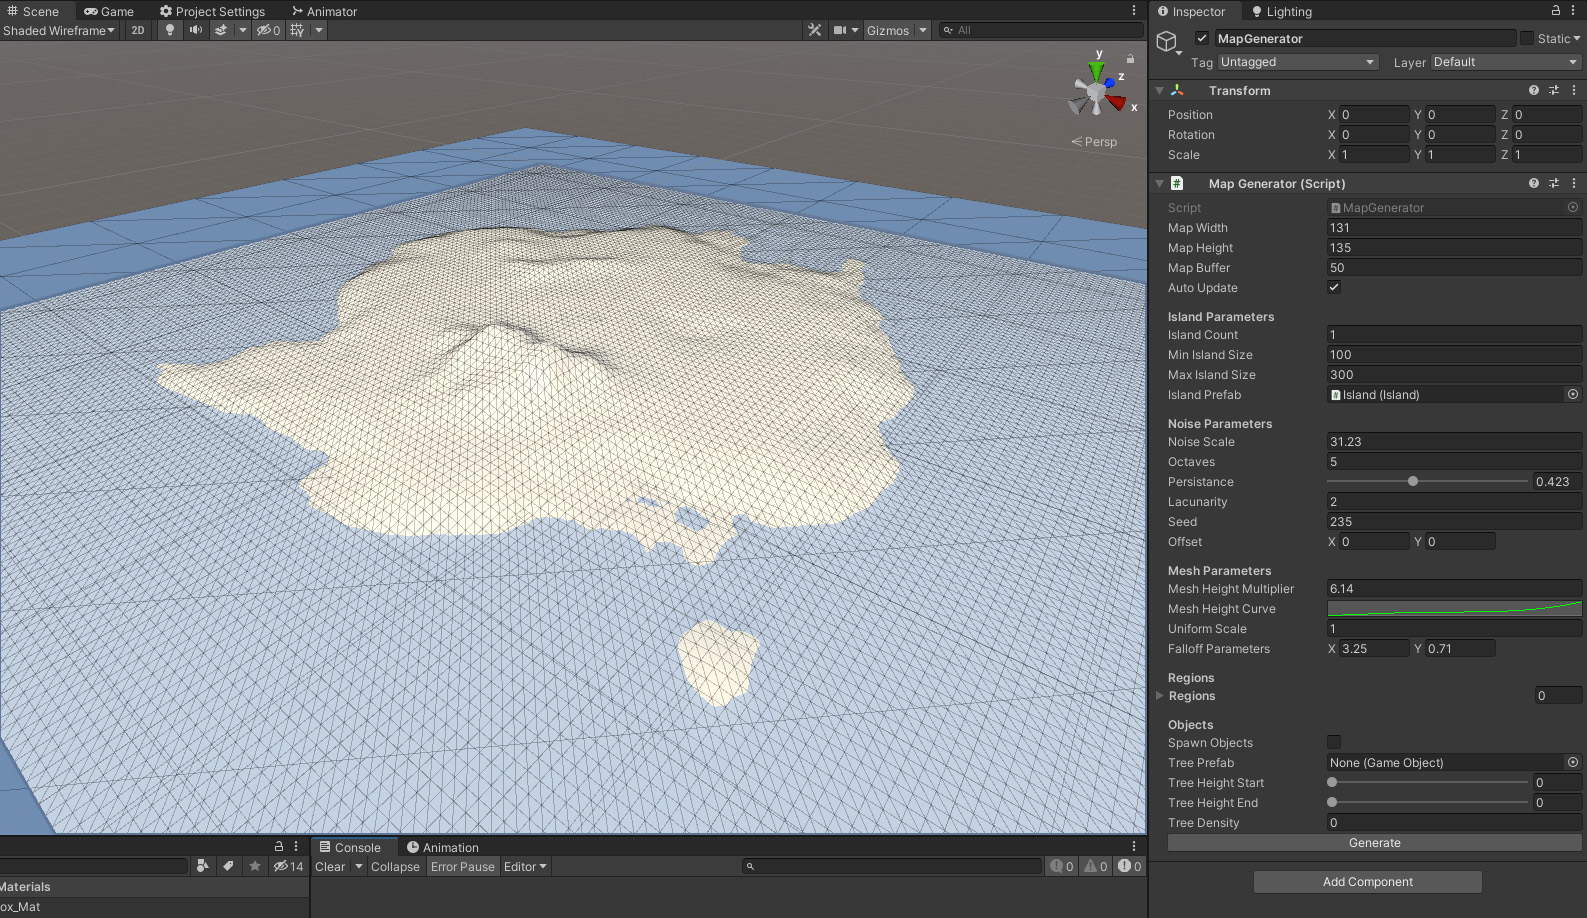Switch to the Lighting tab
Viewport: 1587px width, 918px height.
pos(1282,11)
